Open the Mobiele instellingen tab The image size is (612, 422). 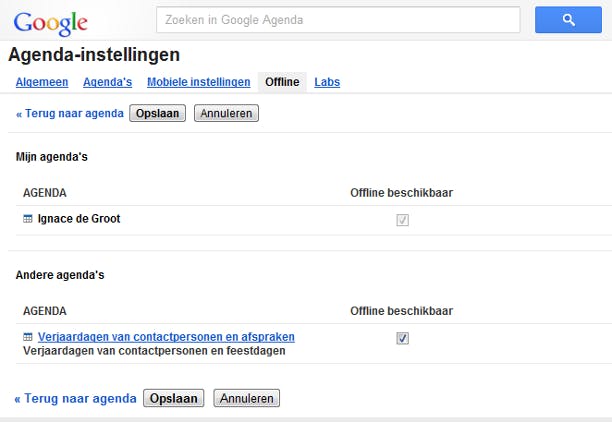198,82
